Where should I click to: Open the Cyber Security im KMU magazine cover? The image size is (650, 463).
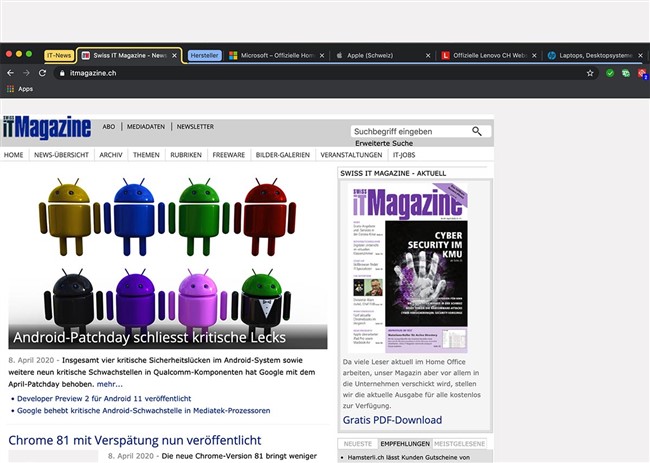click(410, 268)
